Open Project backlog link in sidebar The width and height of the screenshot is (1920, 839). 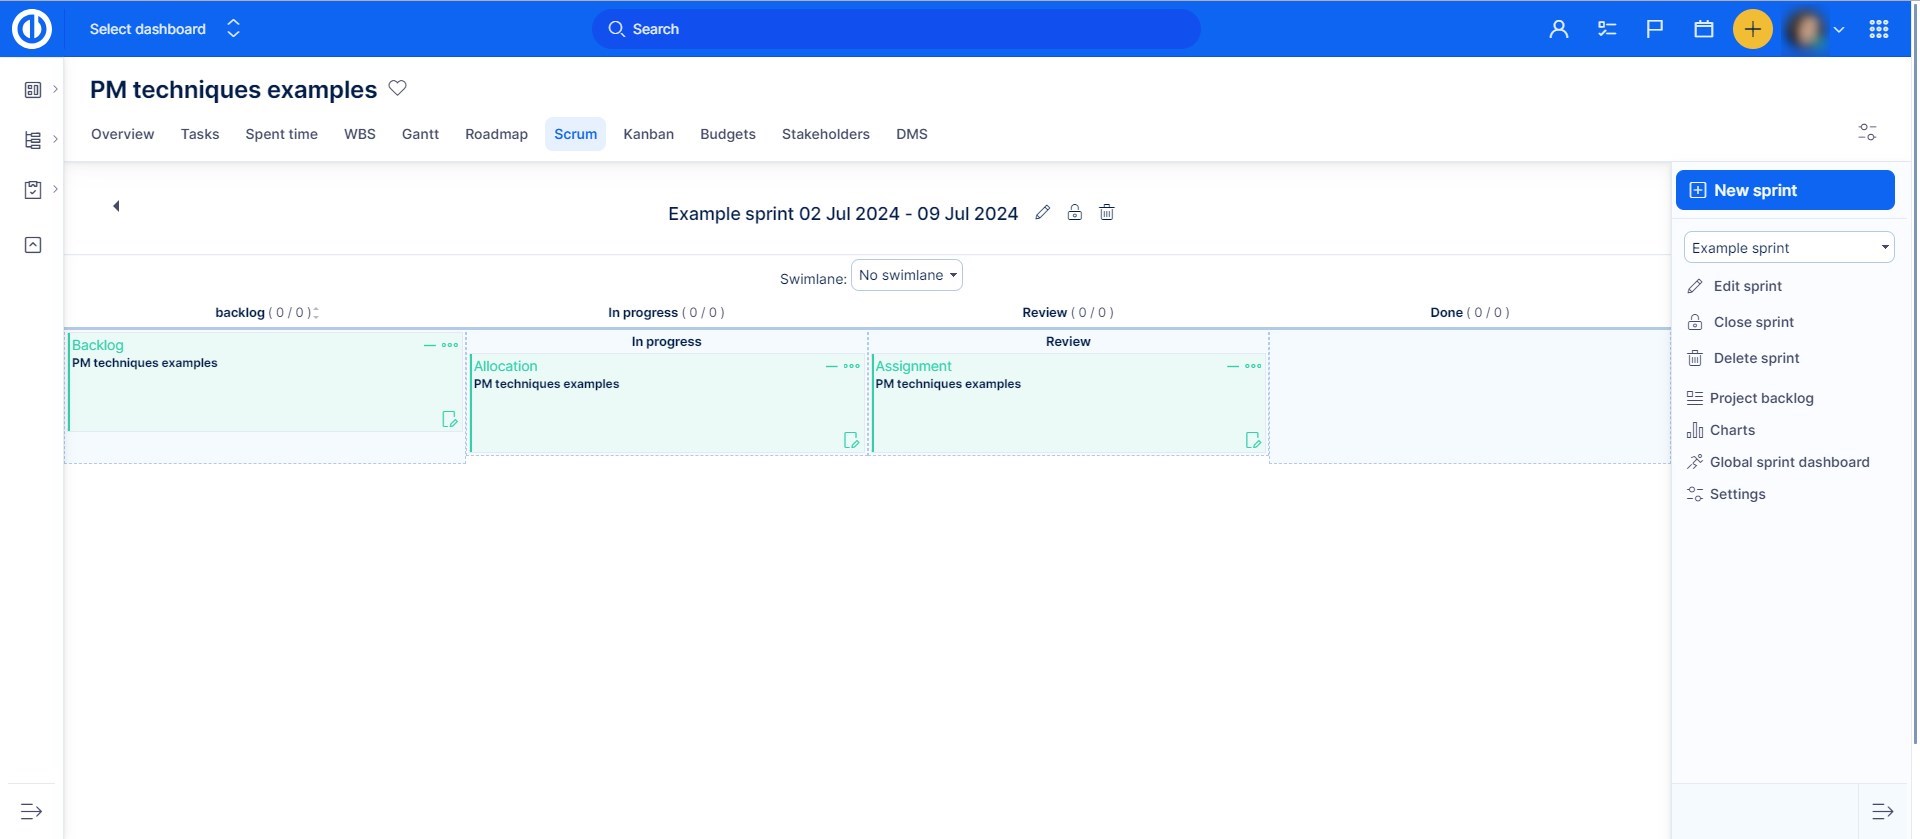(1760, 398)
